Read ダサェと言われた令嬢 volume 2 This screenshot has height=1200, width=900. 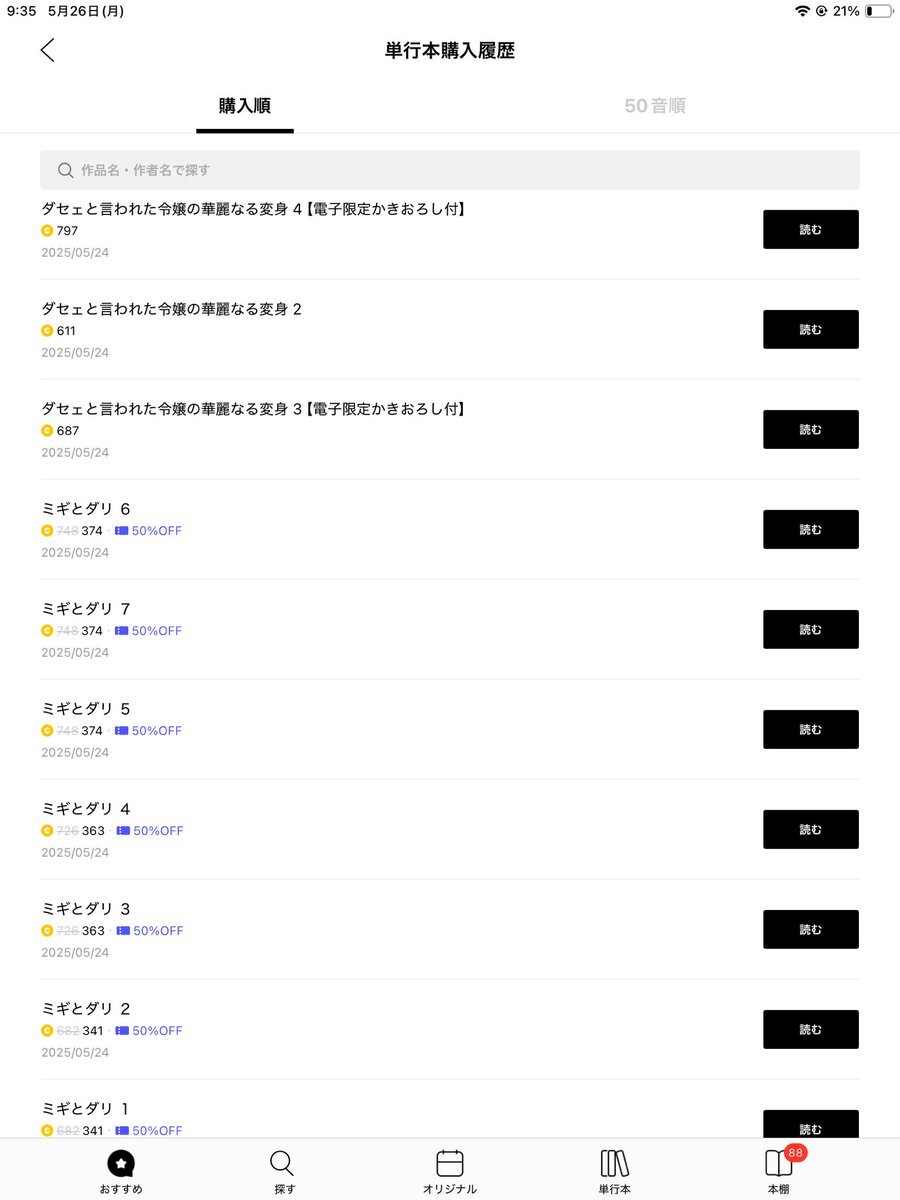811,330
